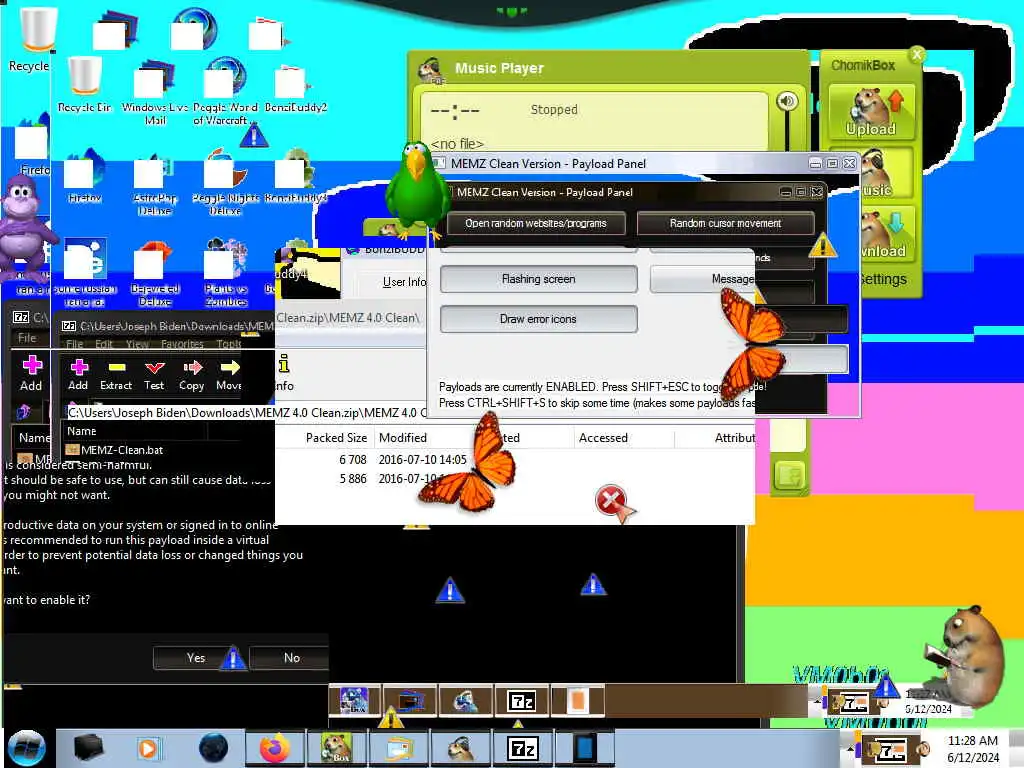Select AstroPop Deluxe desktop icon
This screenshot has width=1024, height=768.
[154, 185]
